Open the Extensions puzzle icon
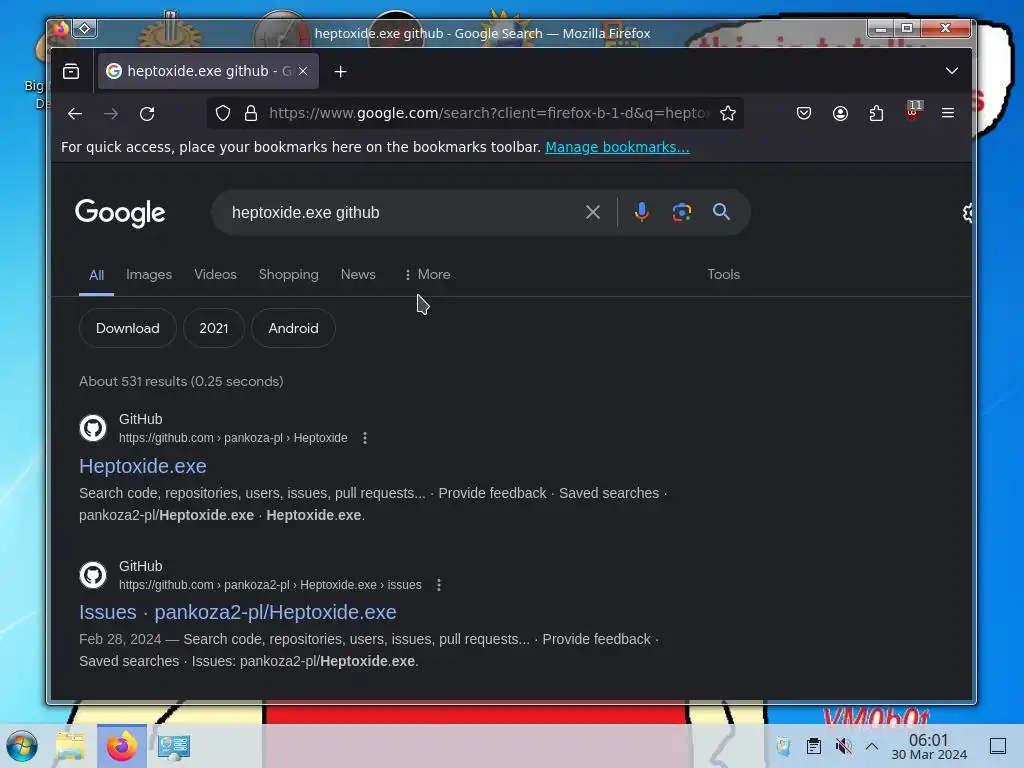The height and width of the screenshot is (768, 1024). click(876, 114)
